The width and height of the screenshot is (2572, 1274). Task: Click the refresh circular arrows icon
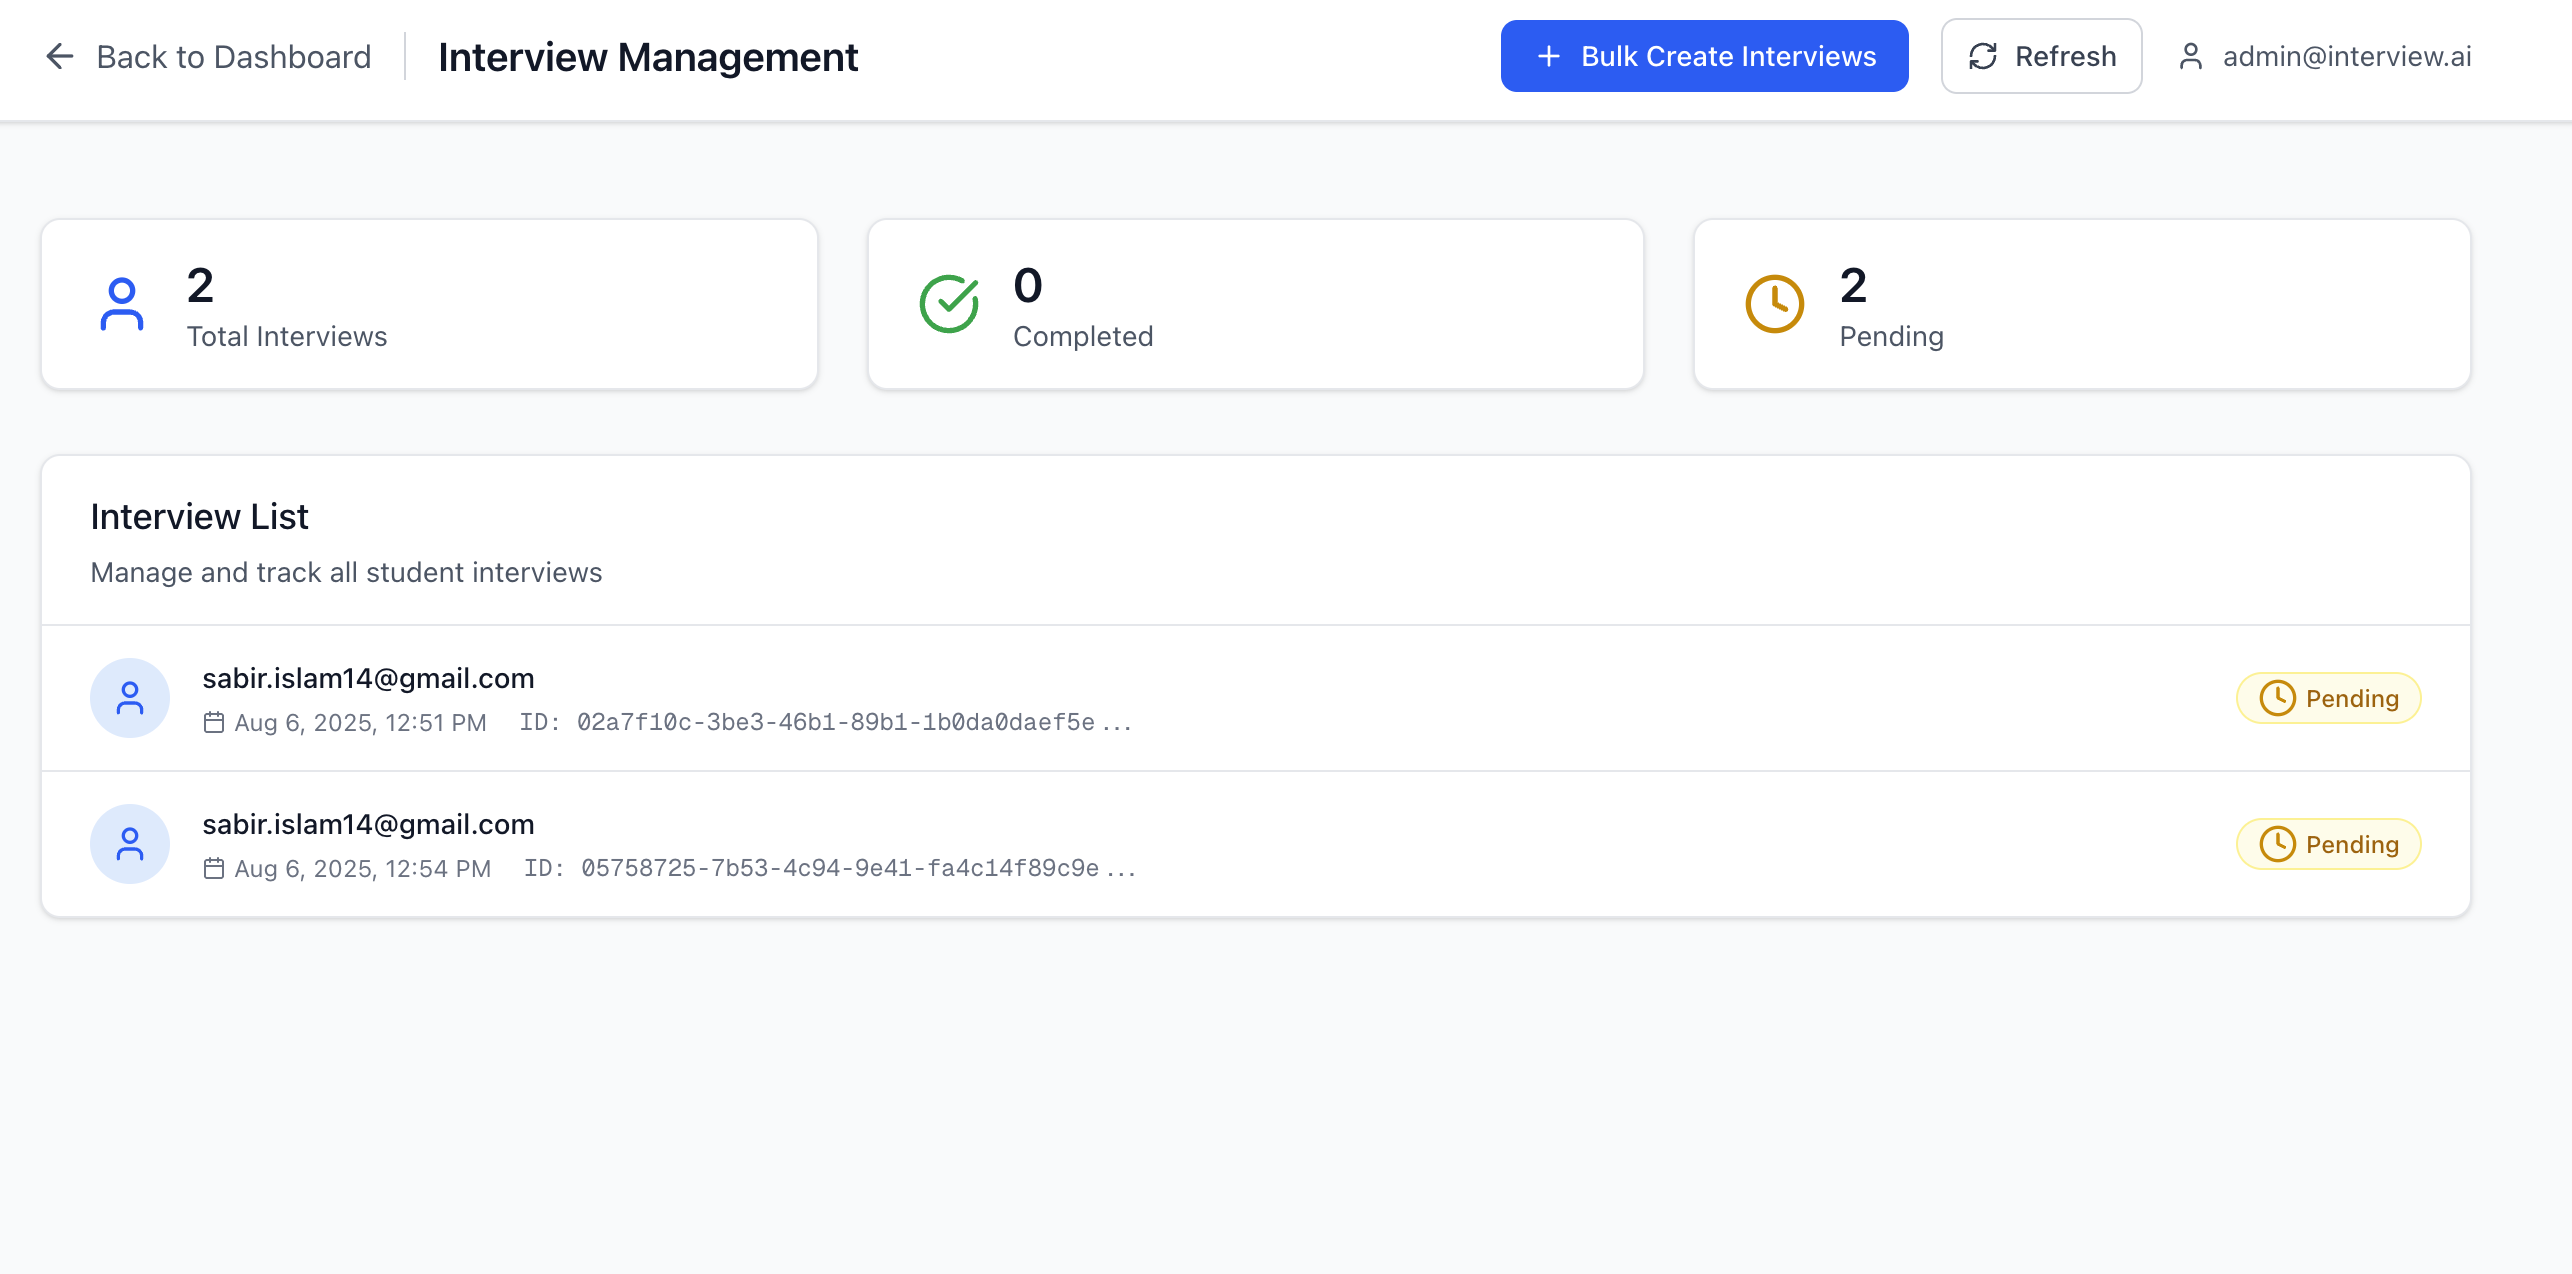[1985, 56]
